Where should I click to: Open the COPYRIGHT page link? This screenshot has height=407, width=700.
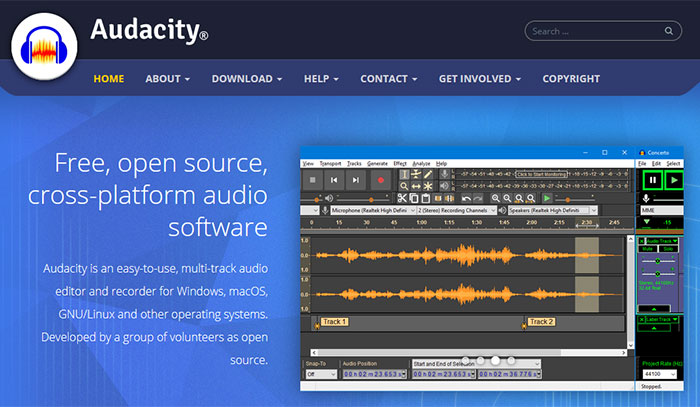tap(571, 79)
